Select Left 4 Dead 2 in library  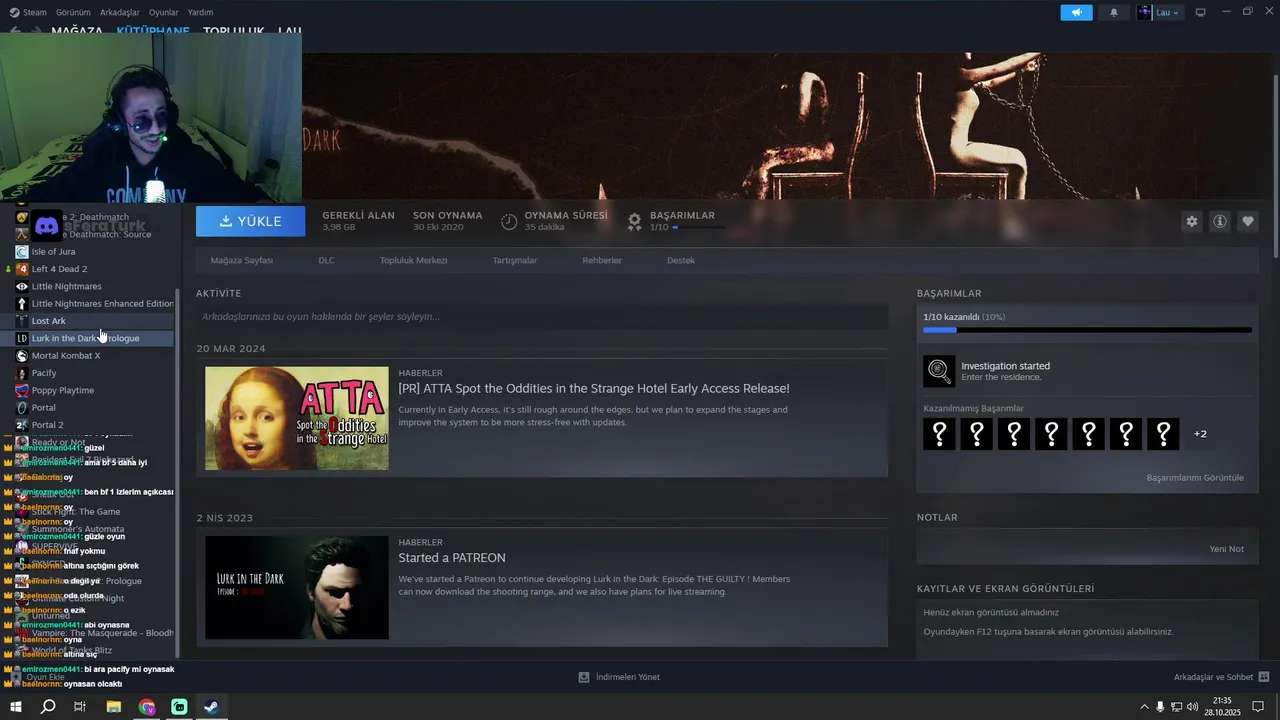59,269
